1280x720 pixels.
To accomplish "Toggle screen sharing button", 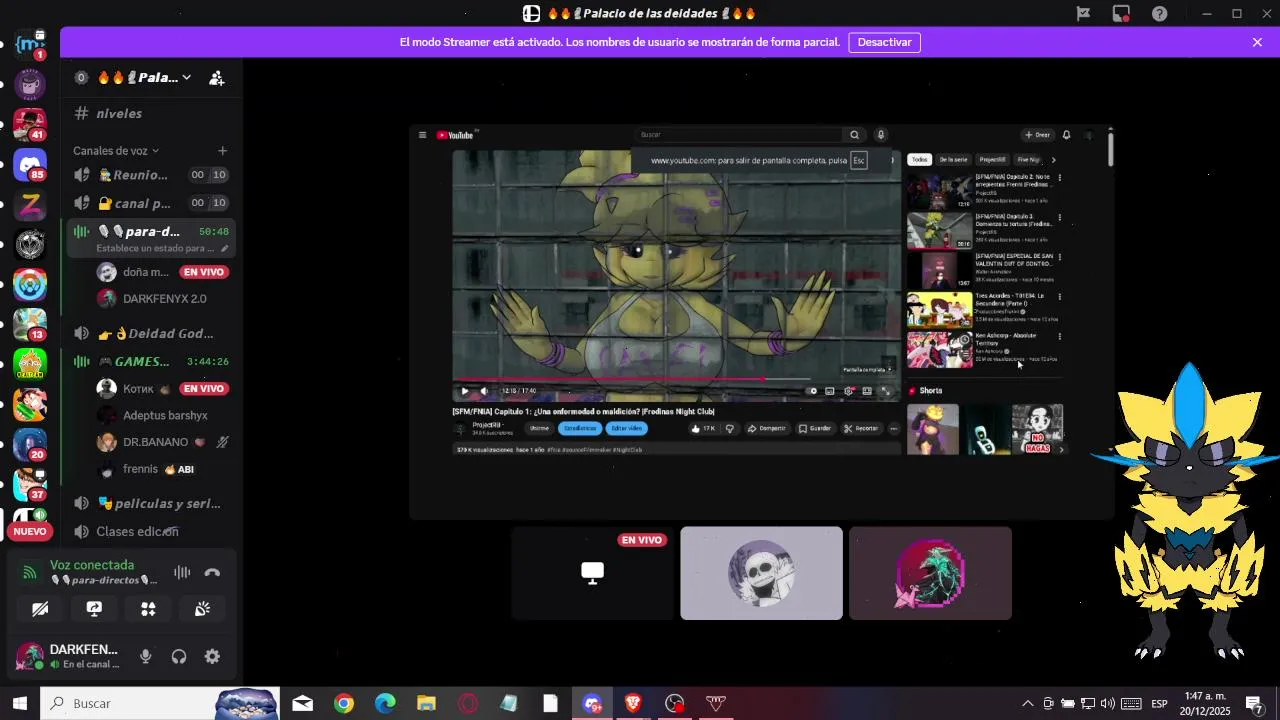I will coord(94,609).
